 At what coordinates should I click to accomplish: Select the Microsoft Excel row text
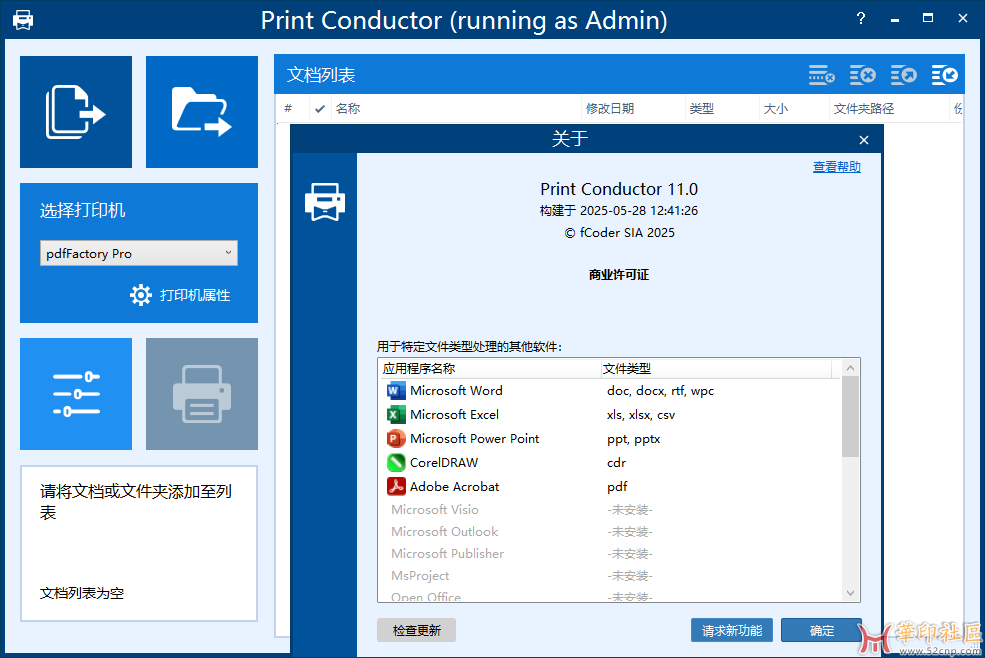tap(454, 415)
